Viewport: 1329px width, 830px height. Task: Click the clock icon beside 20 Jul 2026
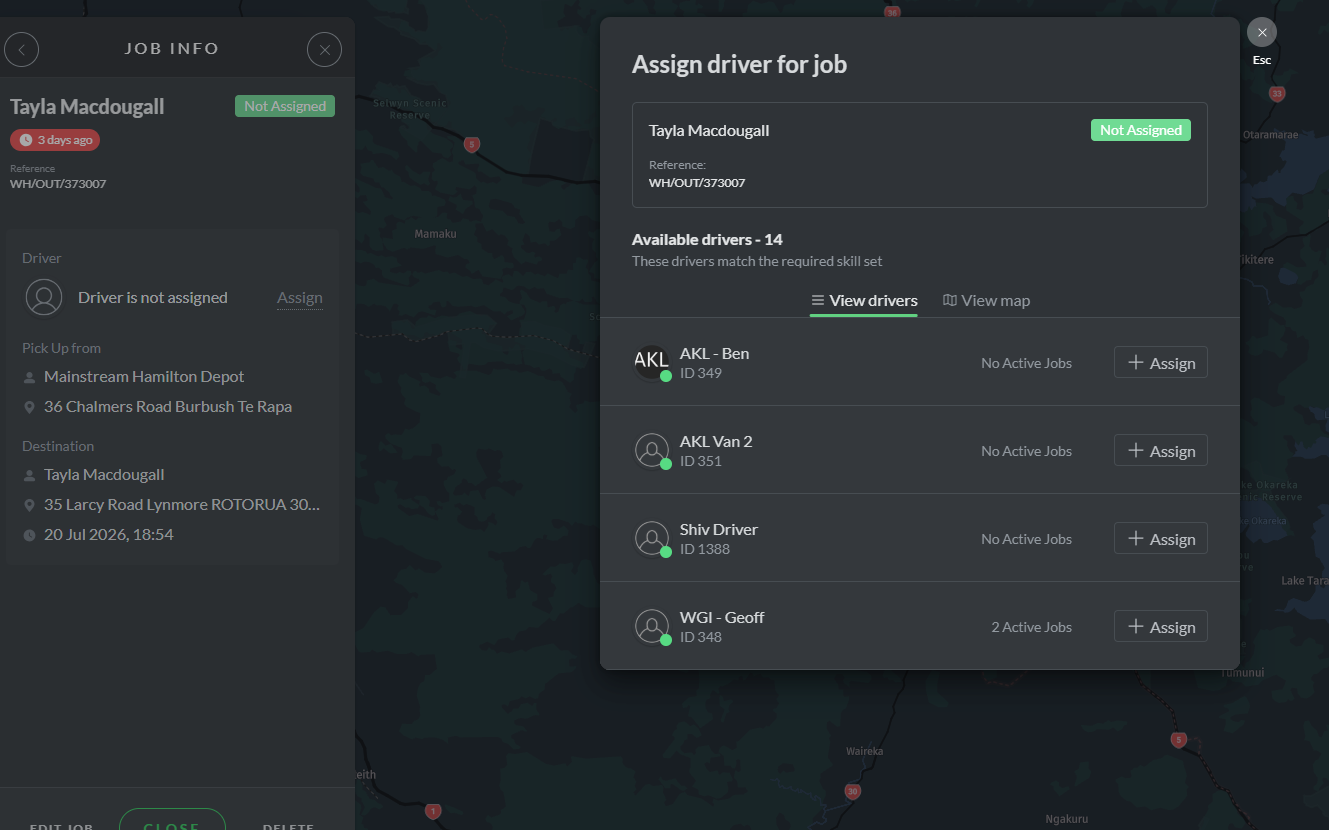[x=29, y=536]
